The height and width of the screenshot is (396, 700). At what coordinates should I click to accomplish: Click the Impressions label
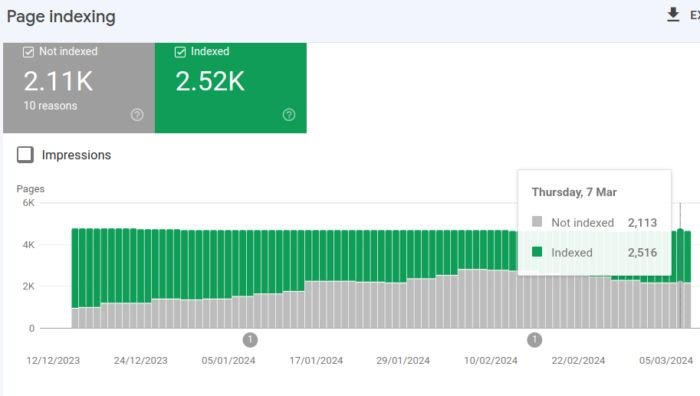point(76,155)
